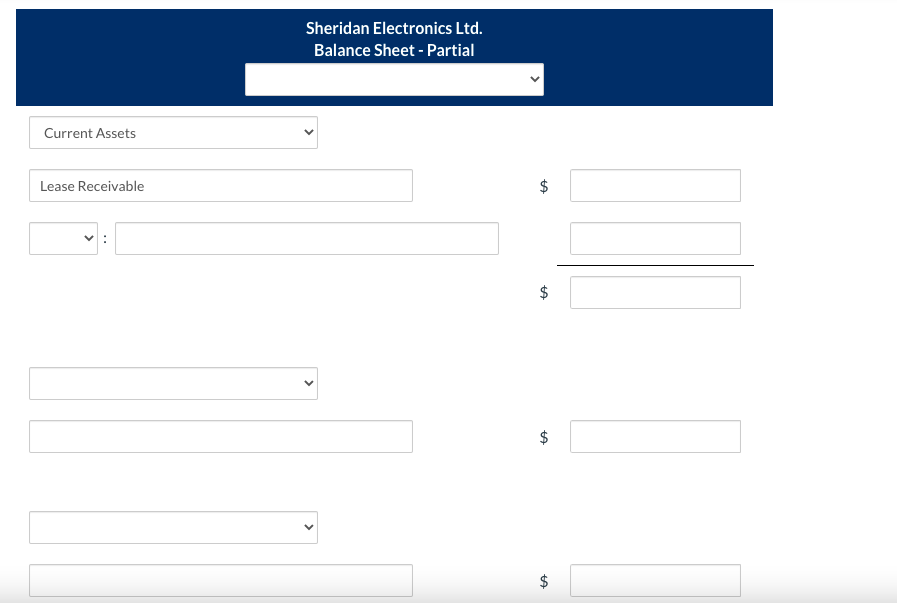Click the account name field under the middle section dropdown

tap(221, 437)
